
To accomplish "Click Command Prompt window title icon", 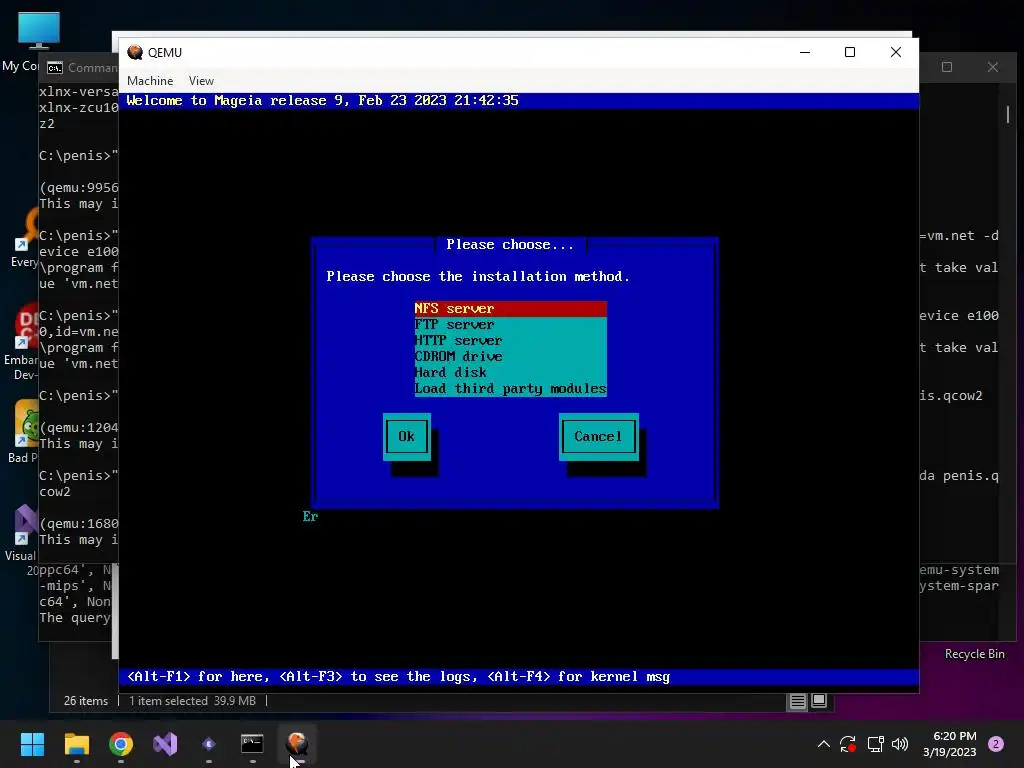I will [x=55, y=68].
